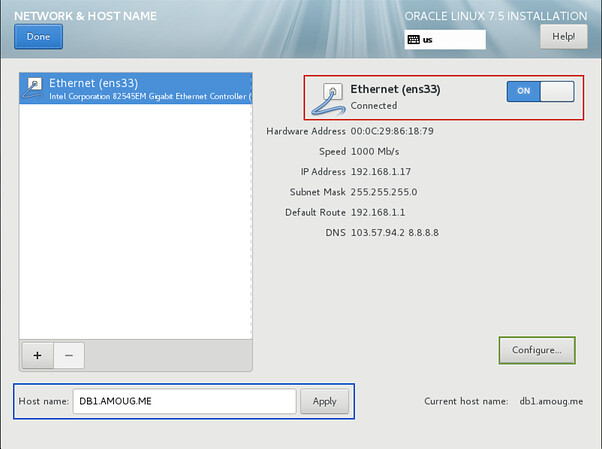Add a network device with plus button
Image resolution: width=602 pixels, height=449 pixels.
click(x=37, y=355)
